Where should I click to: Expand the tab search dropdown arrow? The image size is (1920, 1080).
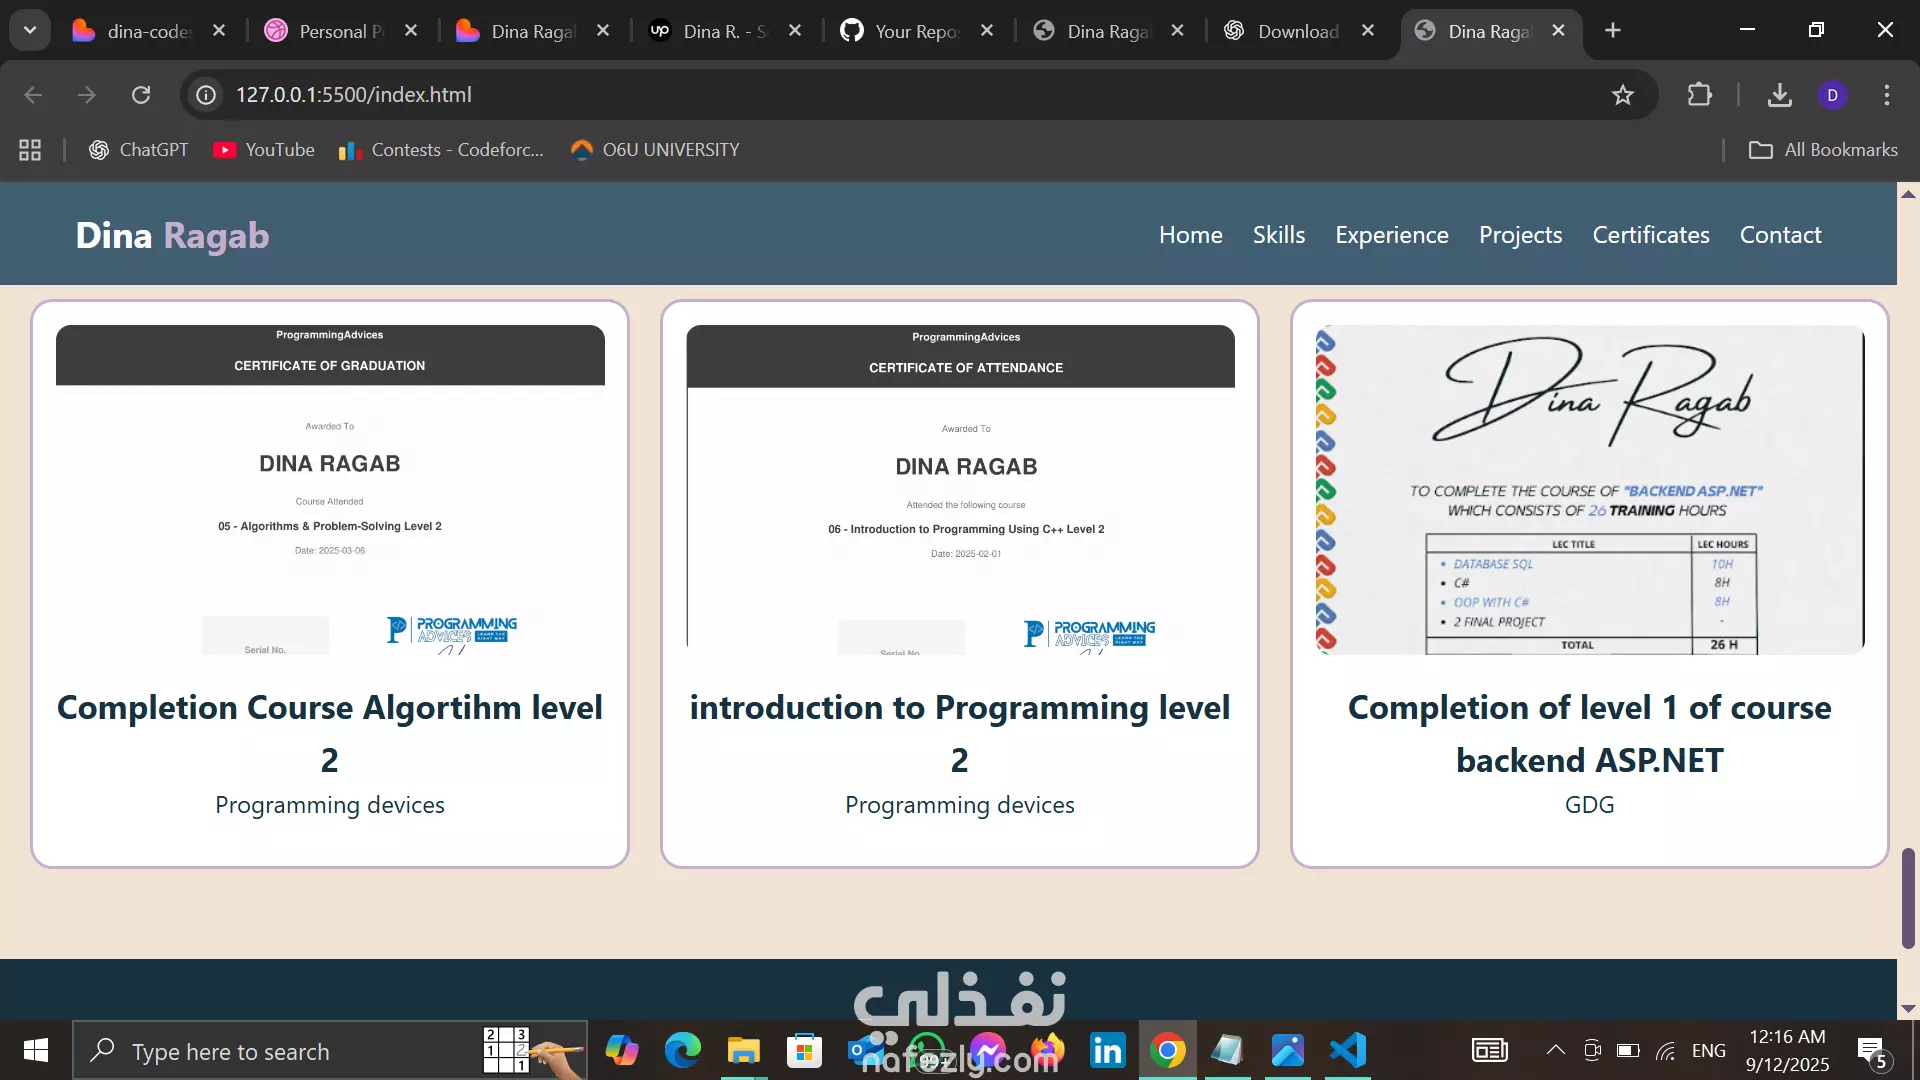pyautogui.click(x=30, y=30)
